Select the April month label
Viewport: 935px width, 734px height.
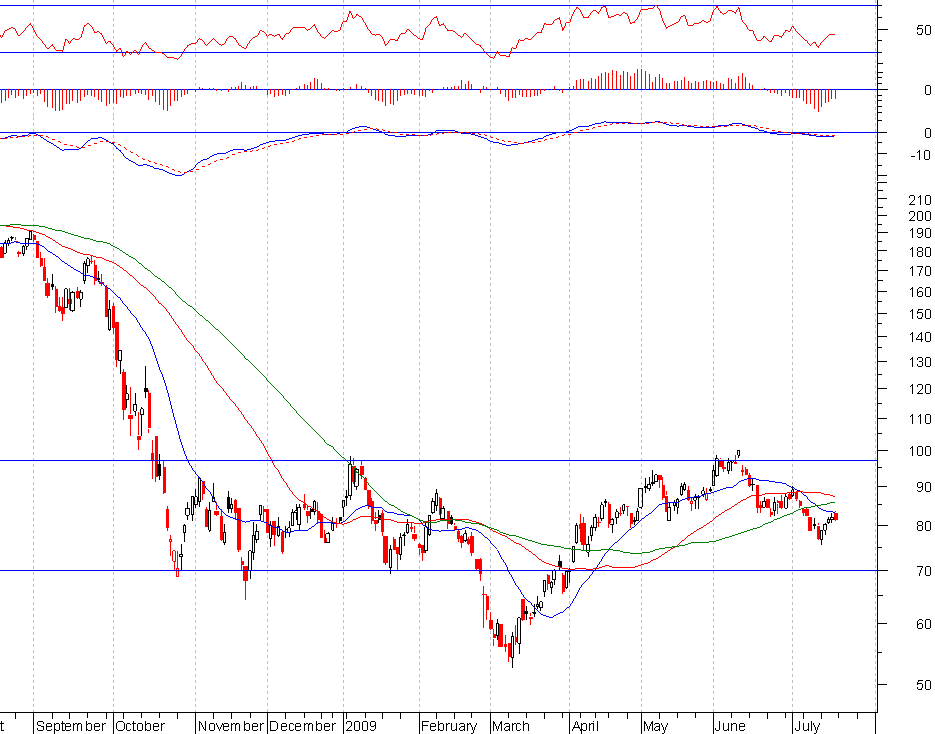[585, 726]
